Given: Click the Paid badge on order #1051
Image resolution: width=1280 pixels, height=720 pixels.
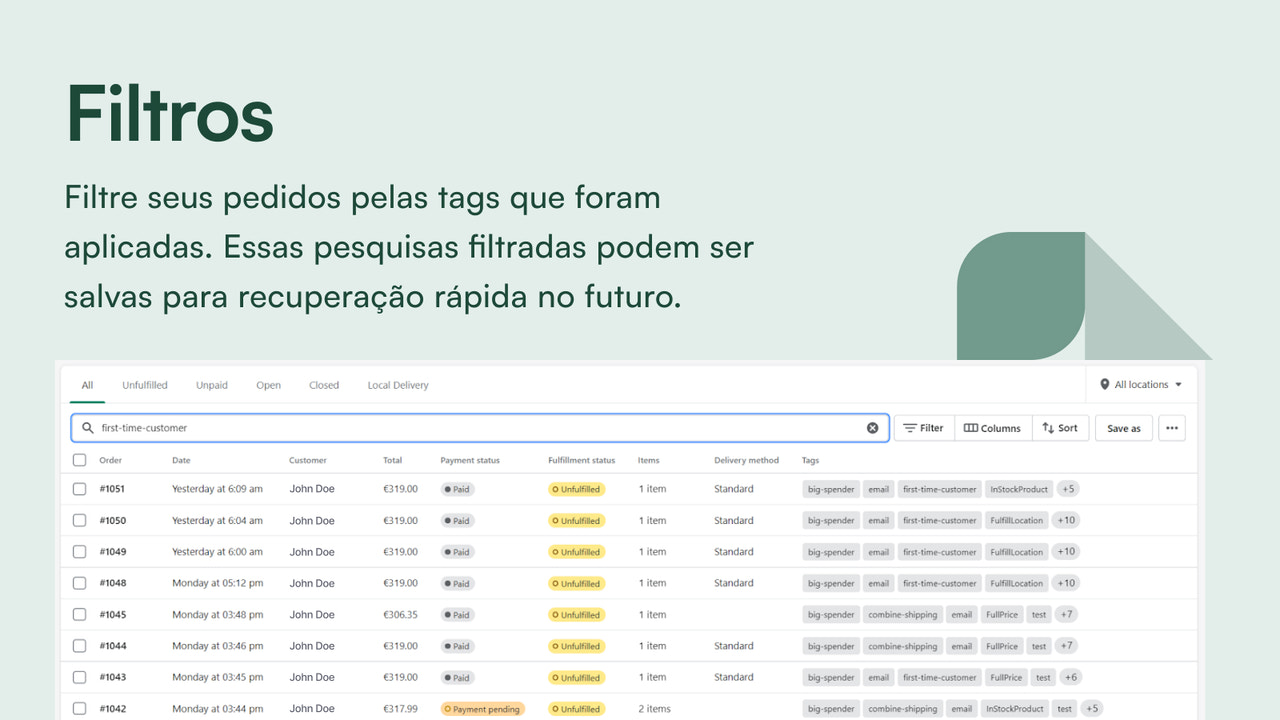Looking at the screenshot, I should [x=457, y=489].
